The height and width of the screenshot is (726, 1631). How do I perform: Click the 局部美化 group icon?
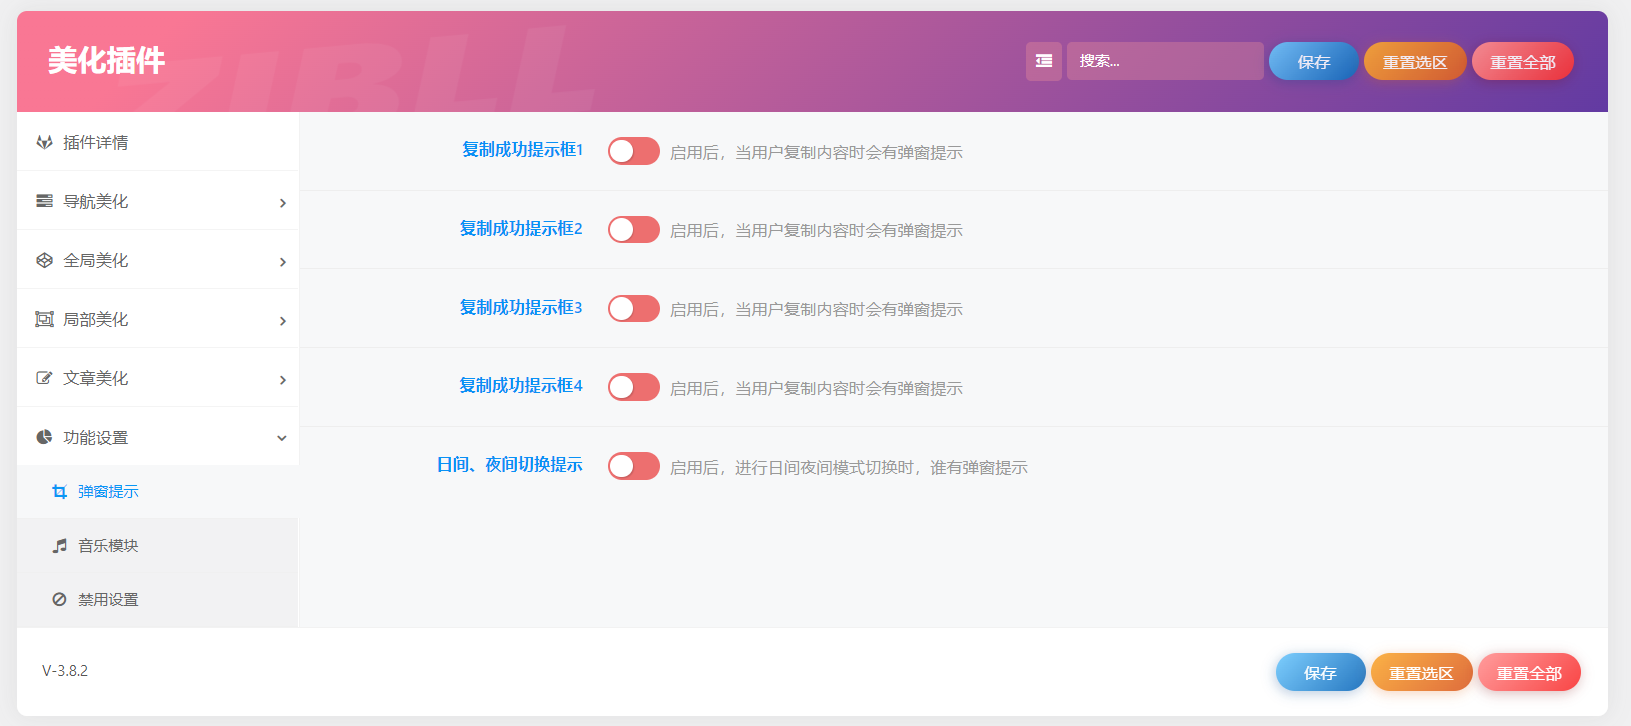point(44,319)
